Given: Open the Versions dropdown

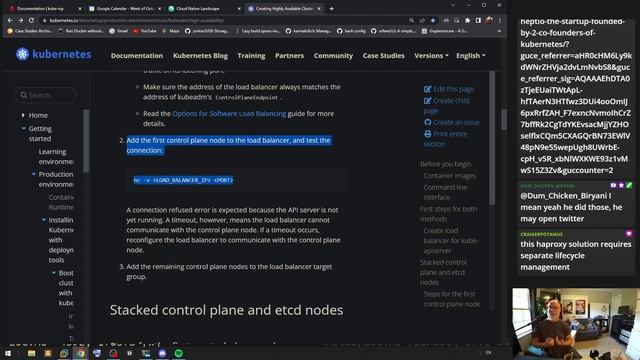Looking at the screenshot, I should [x=431, y=56].
